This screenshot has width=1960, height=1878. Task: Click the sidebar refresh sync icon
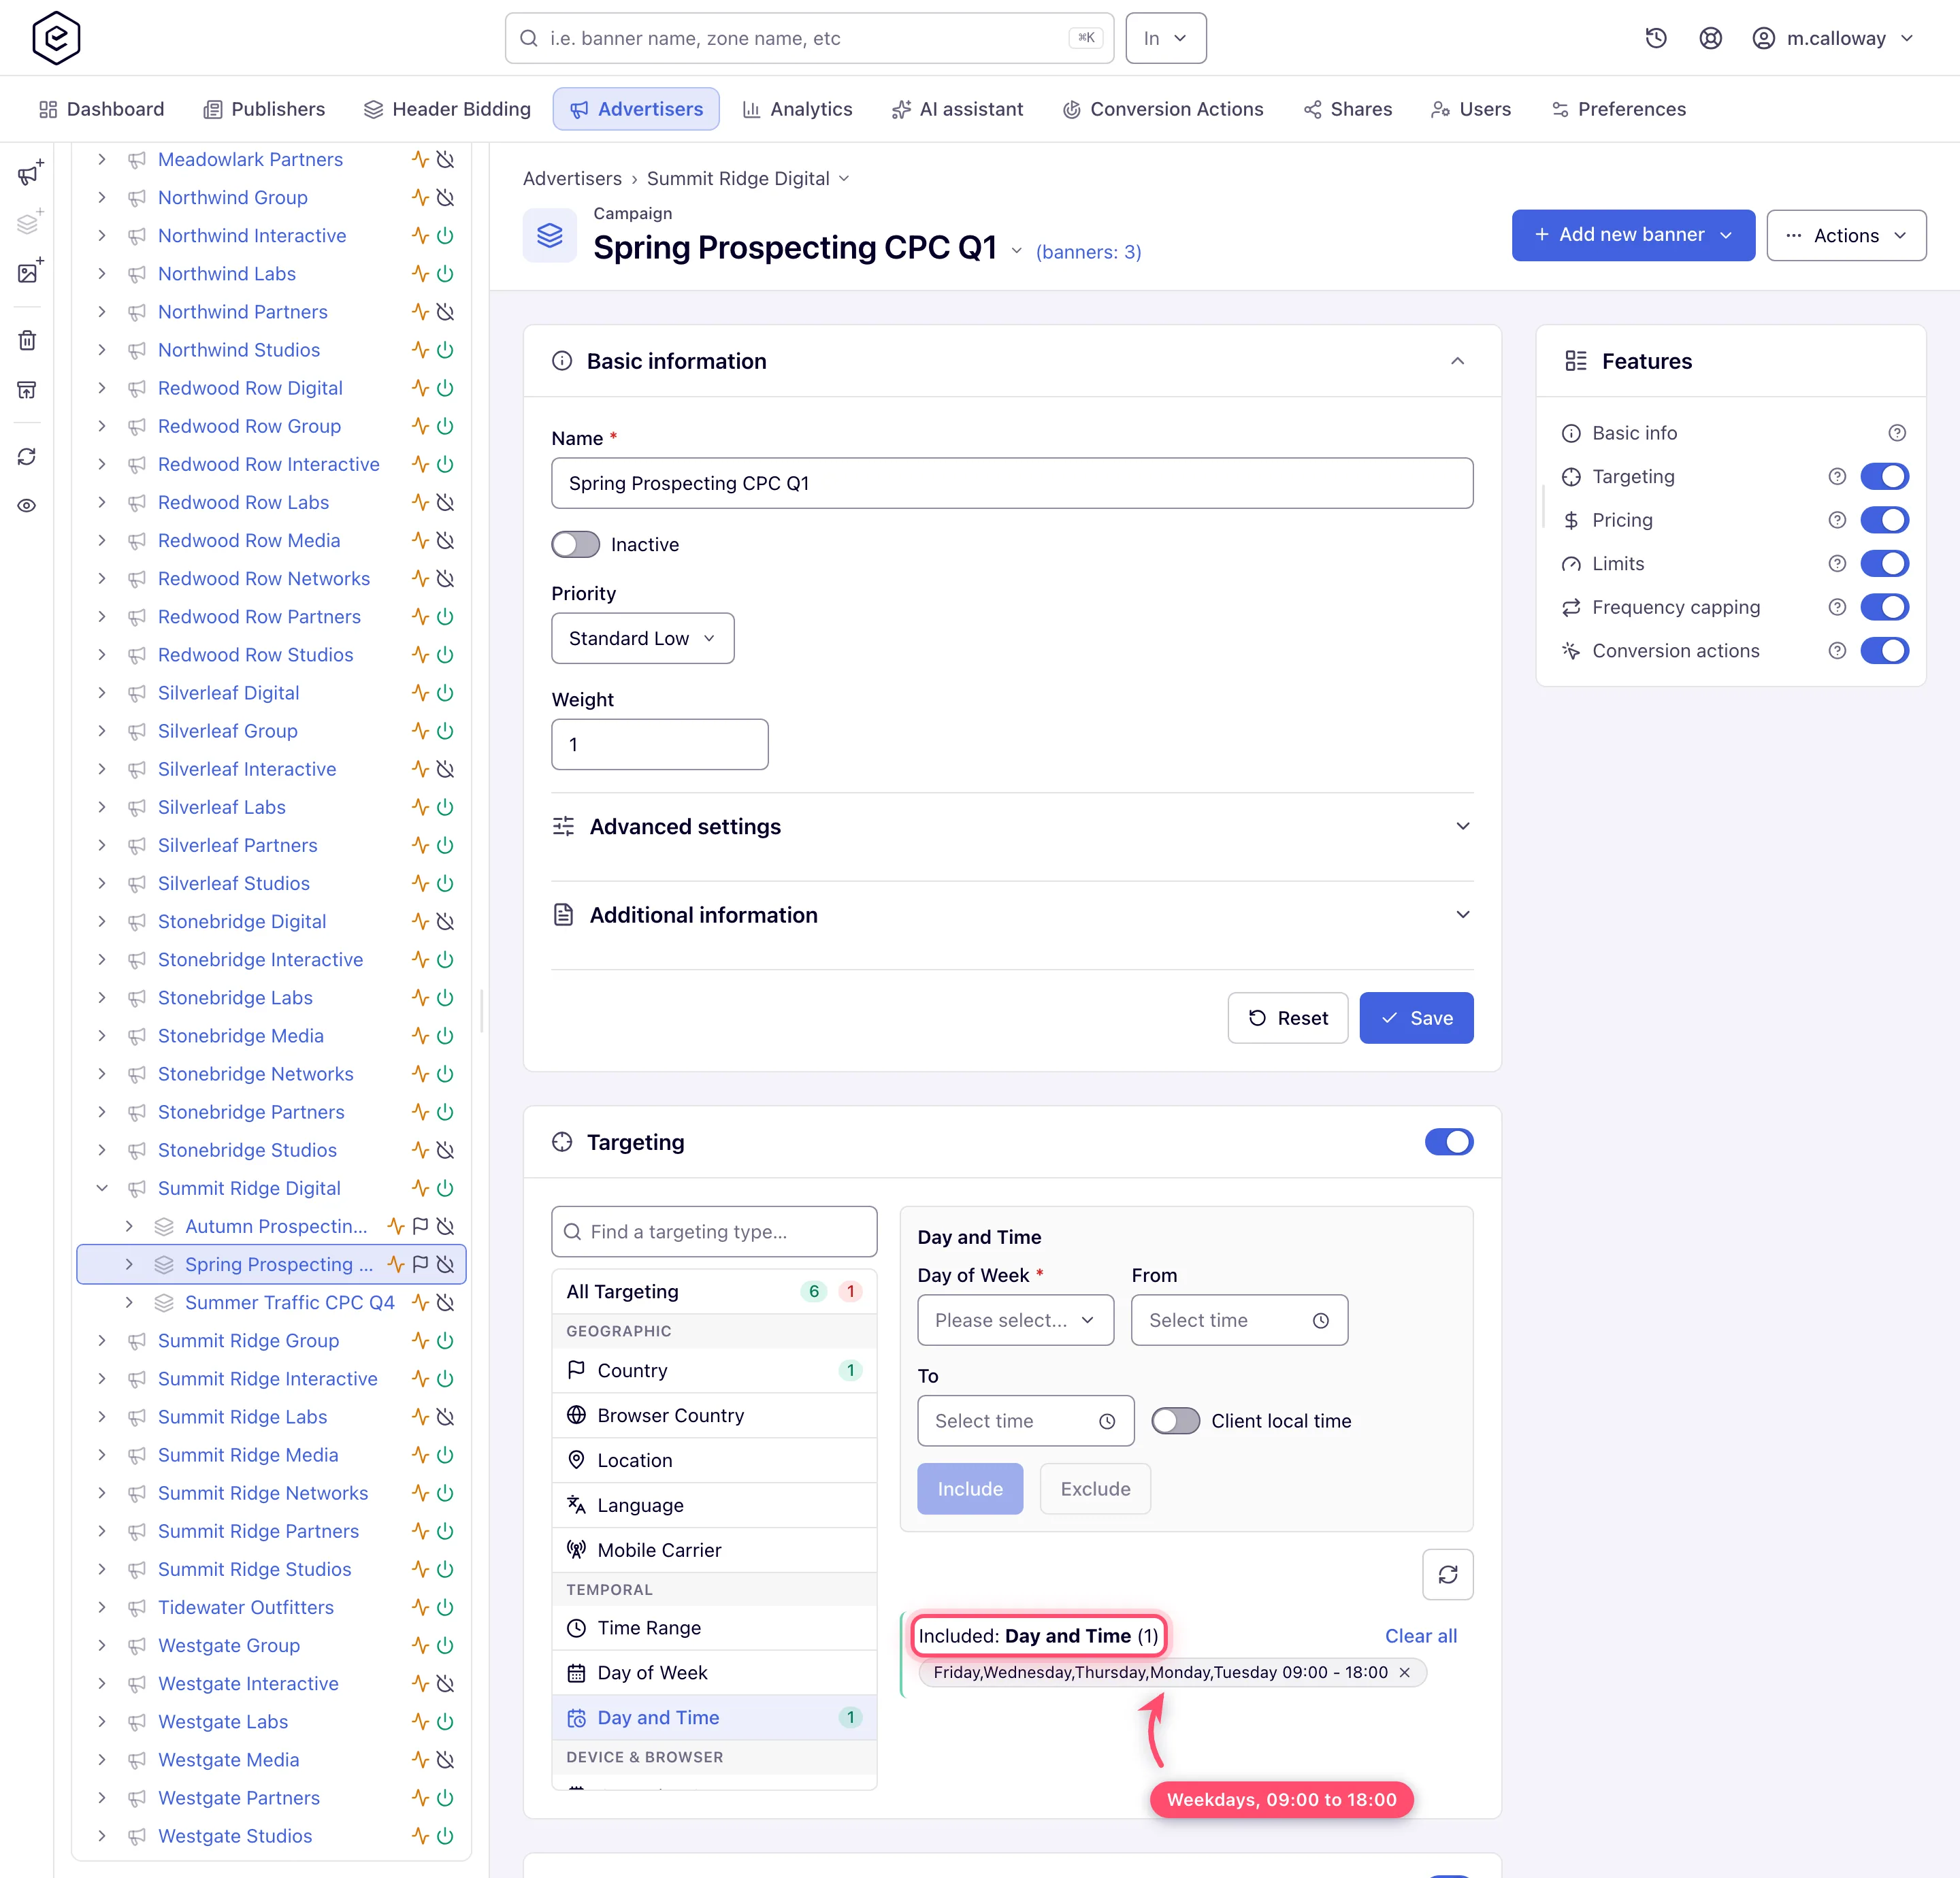point(27,457)
